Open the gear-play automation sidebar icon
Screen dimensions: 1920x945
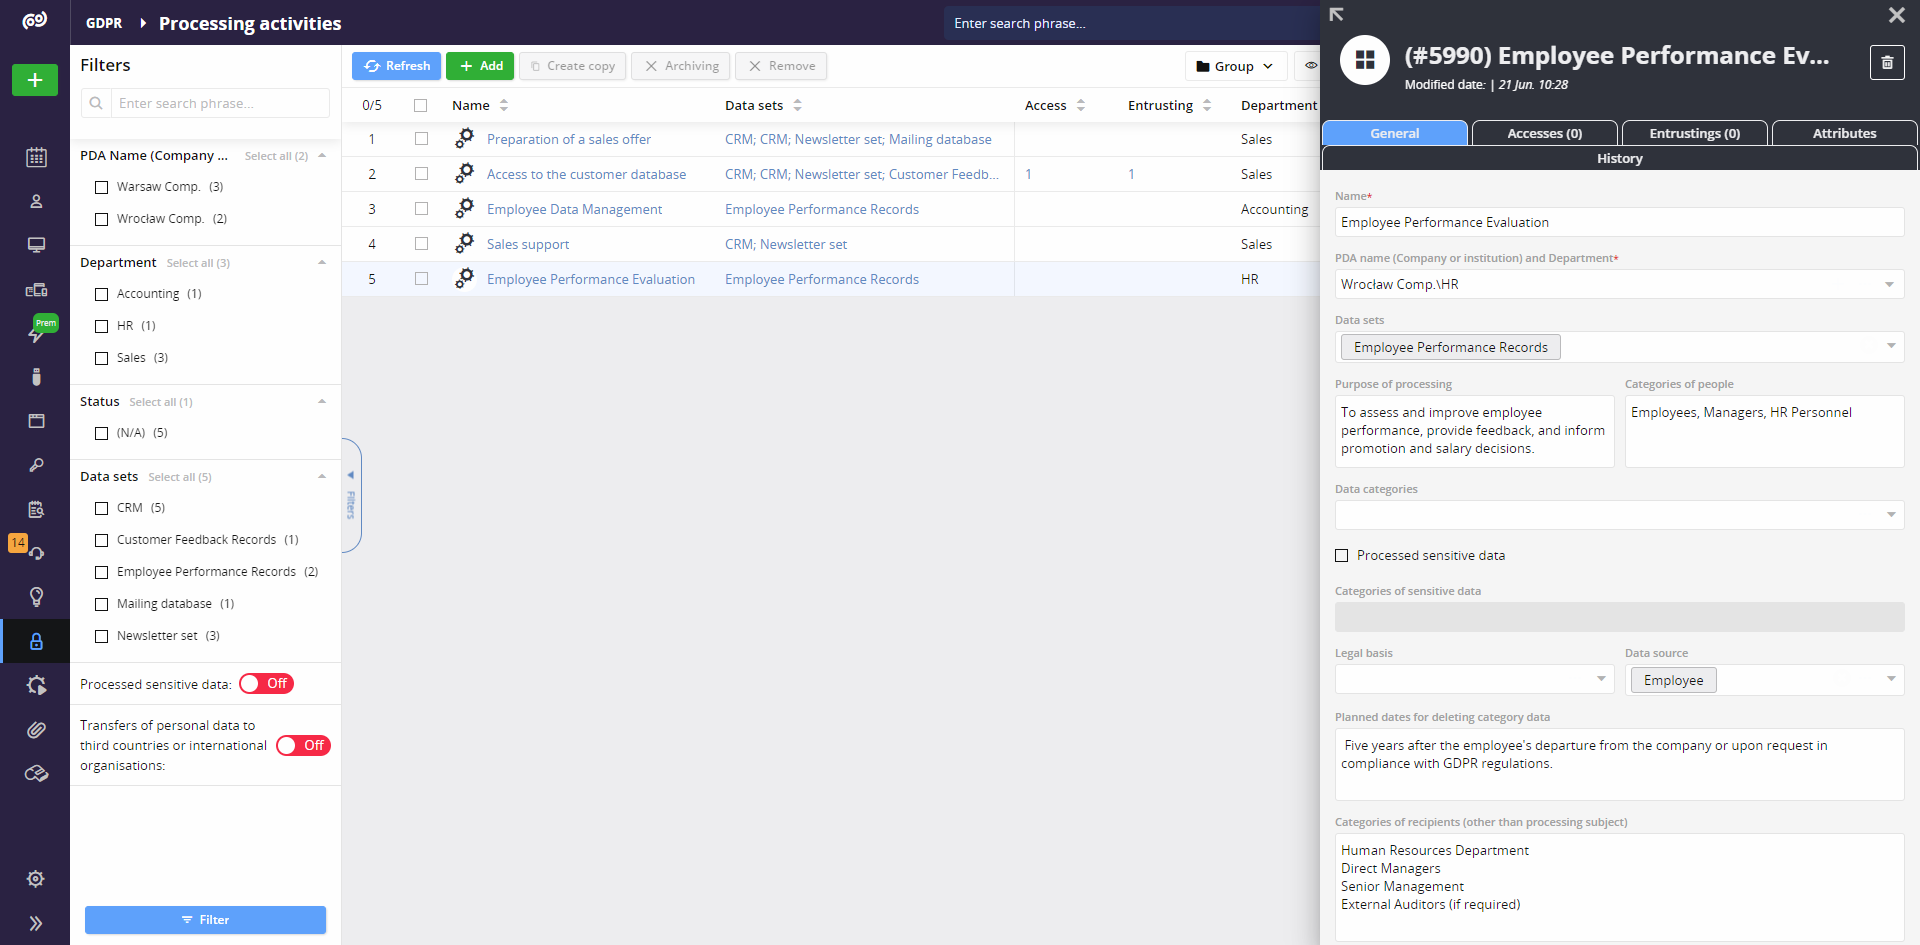pos(36,685)
